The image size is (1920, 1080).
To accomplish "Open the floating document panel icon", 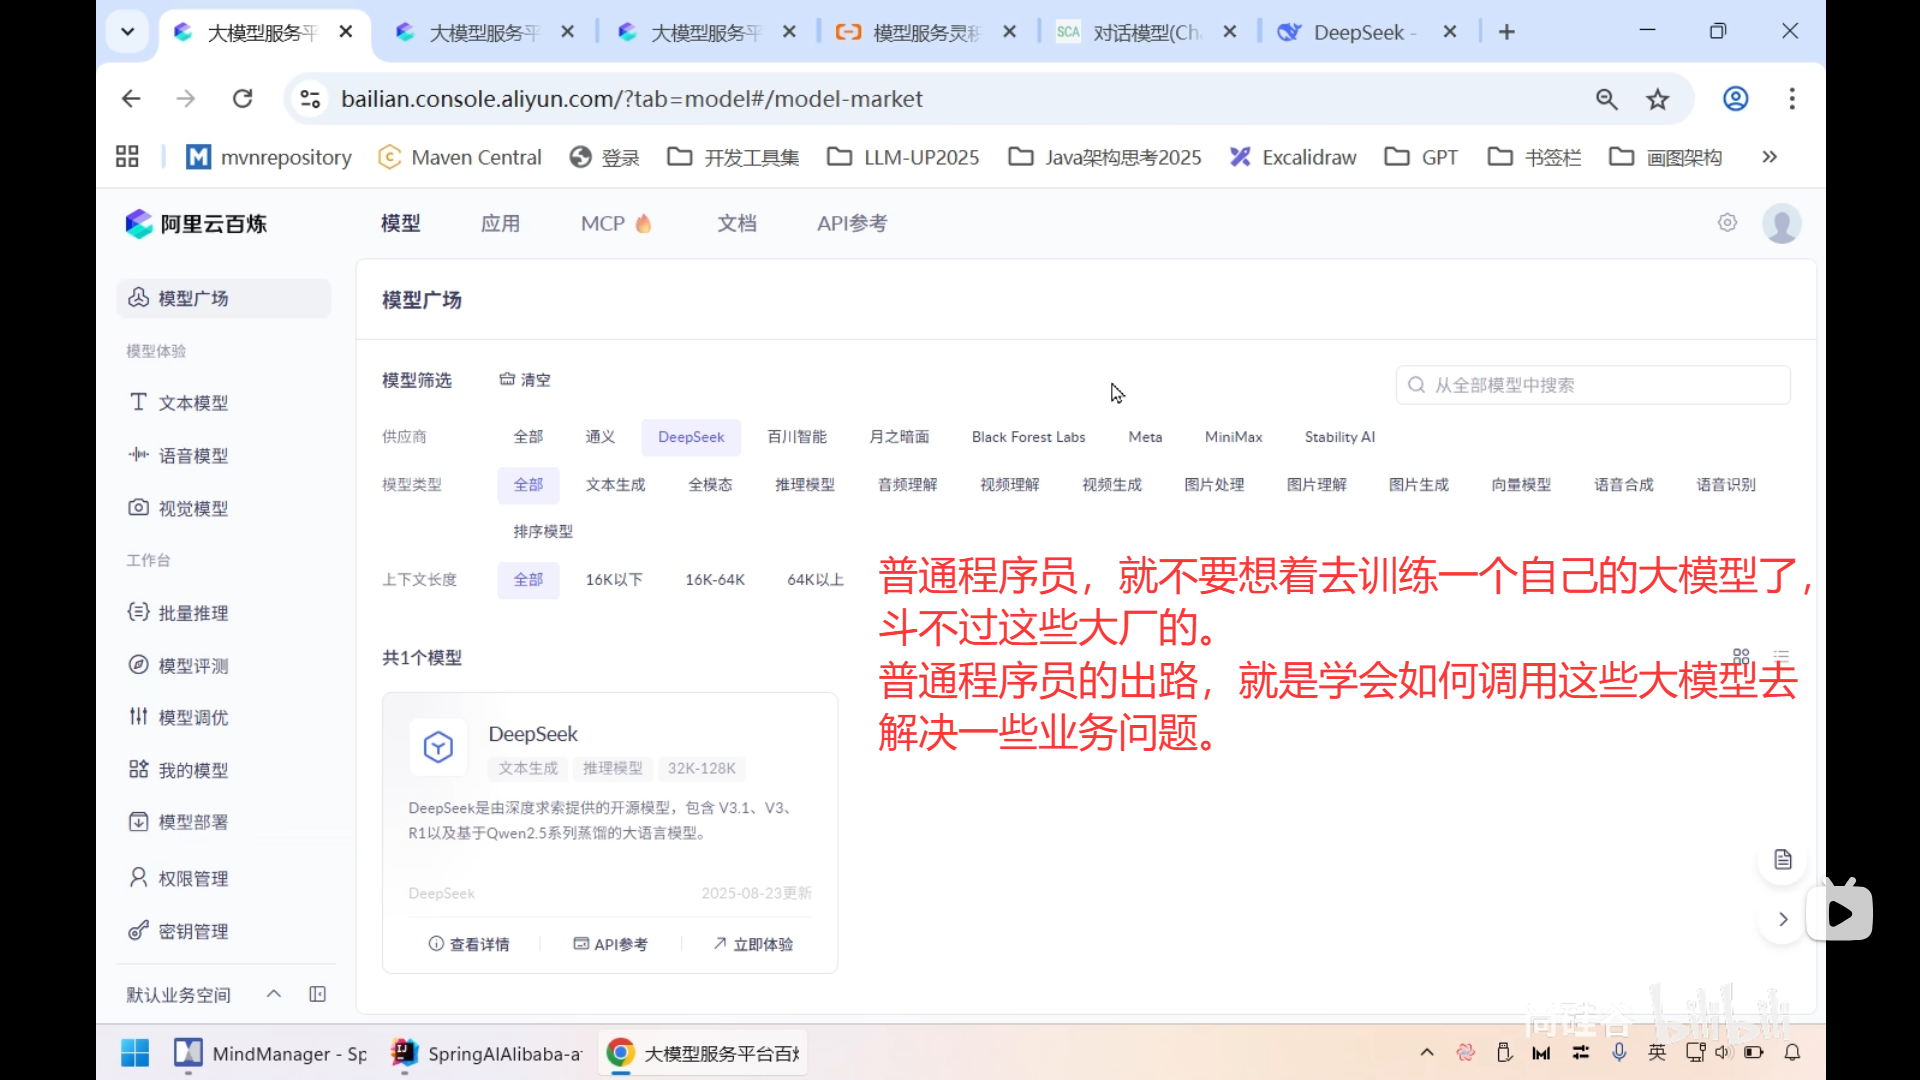I will (x=1782, y=859).
